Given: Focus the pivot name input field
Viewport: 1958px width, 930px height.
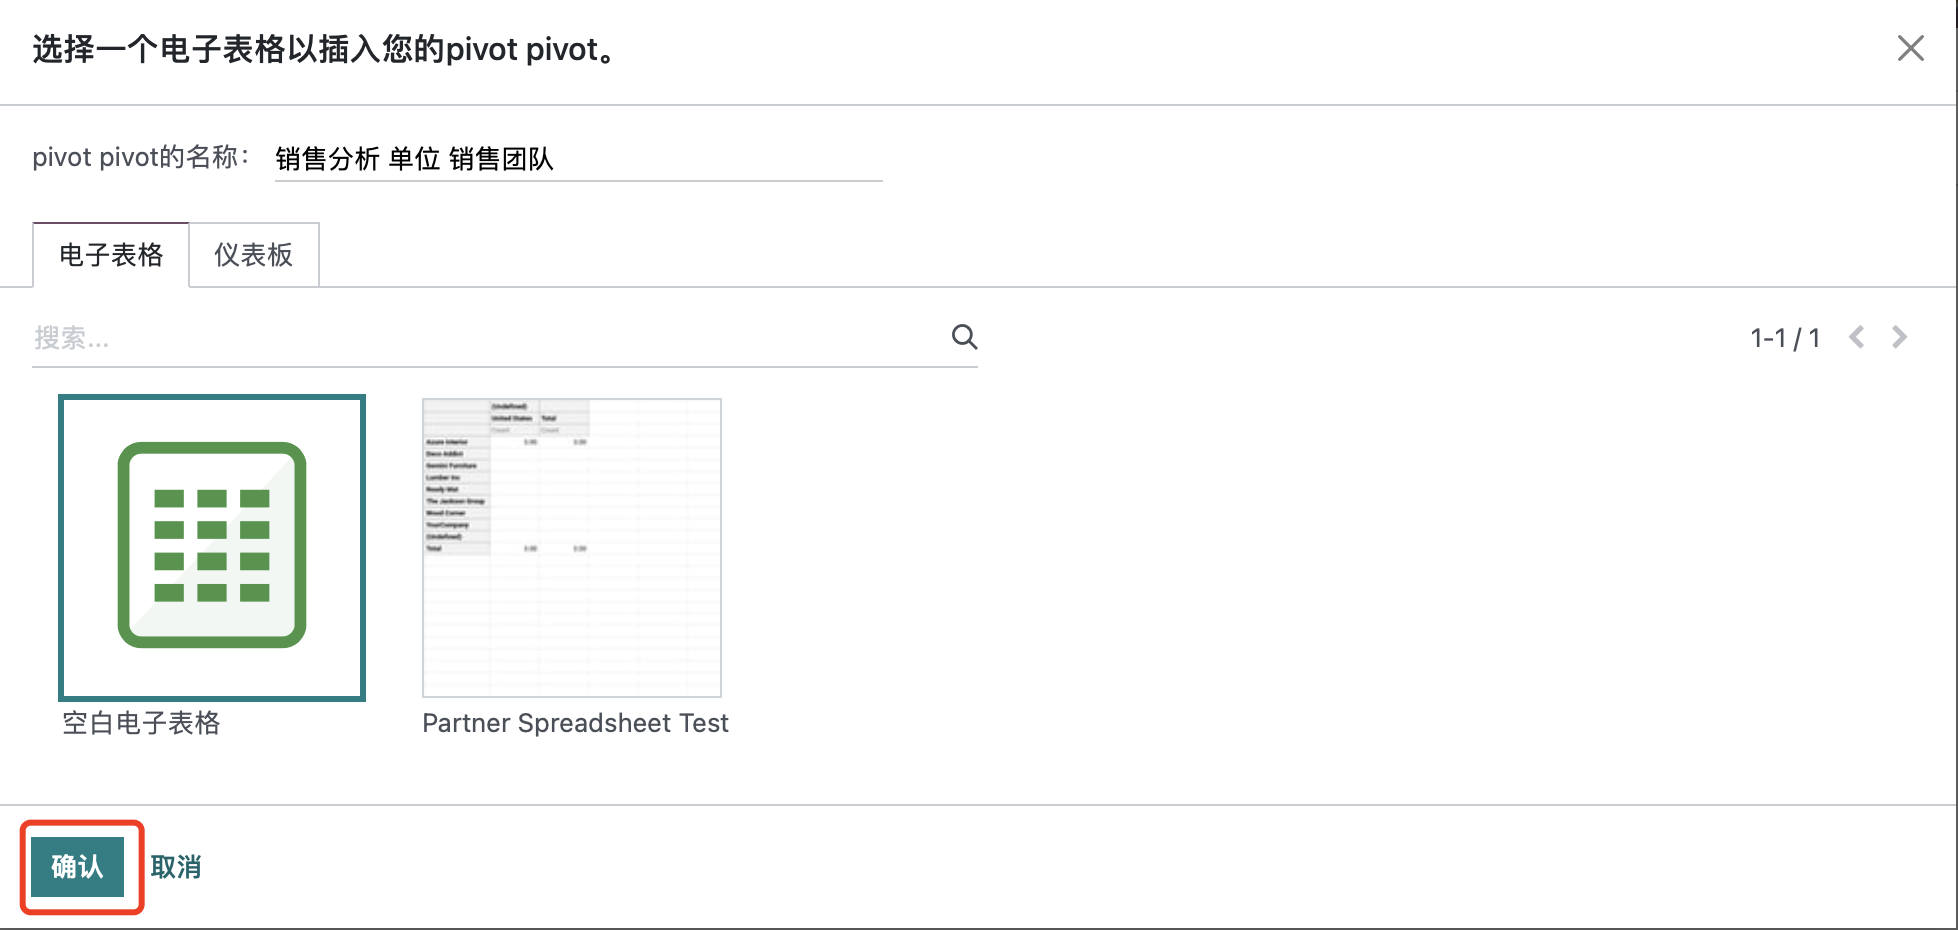Looking at the screenshot, I should tap(700, 159).
